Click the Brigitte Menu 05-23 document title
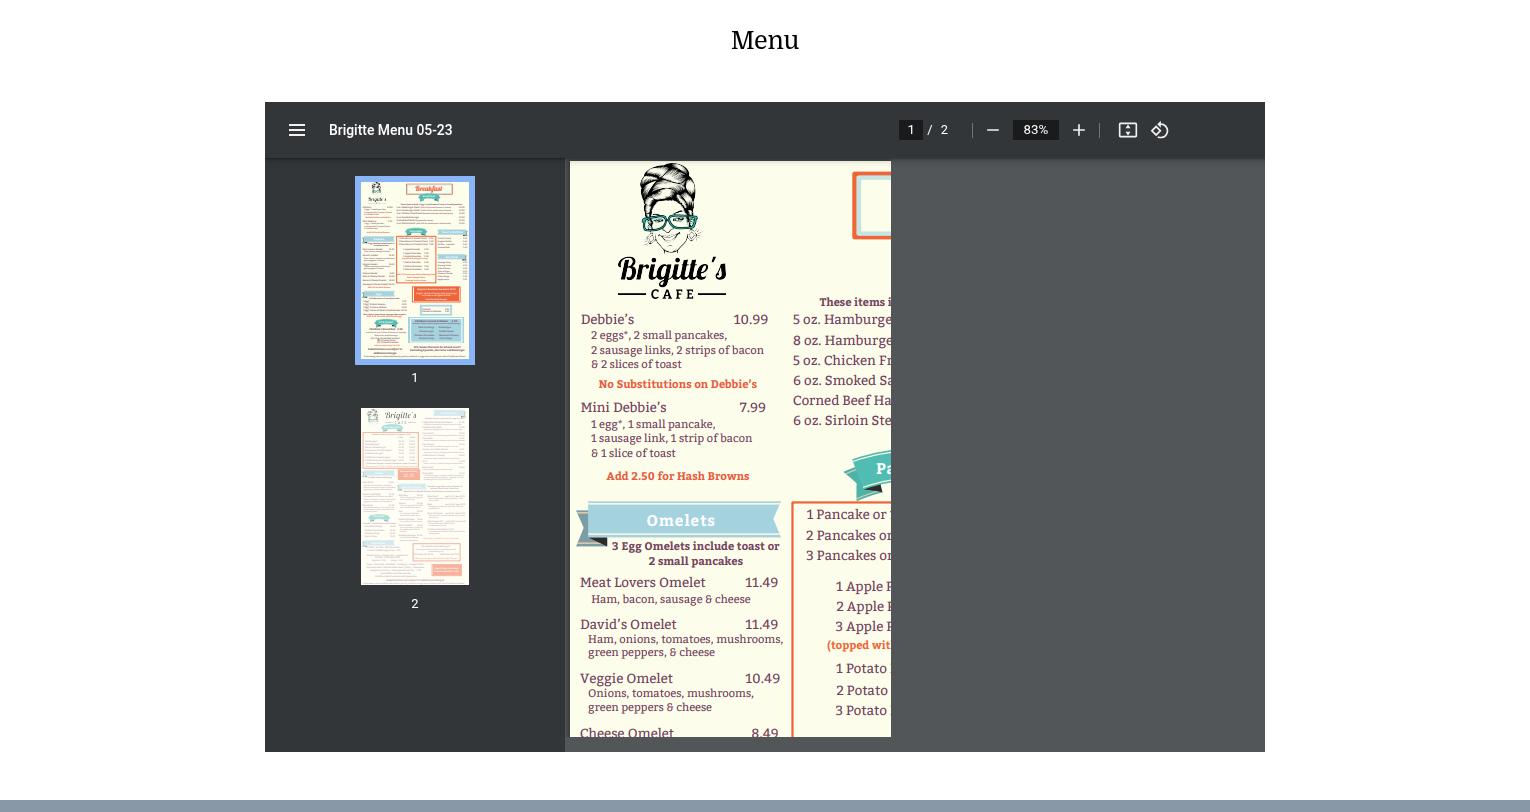Image resolution: width=1530 pixels, height=812 pixels. click(390, 130)
